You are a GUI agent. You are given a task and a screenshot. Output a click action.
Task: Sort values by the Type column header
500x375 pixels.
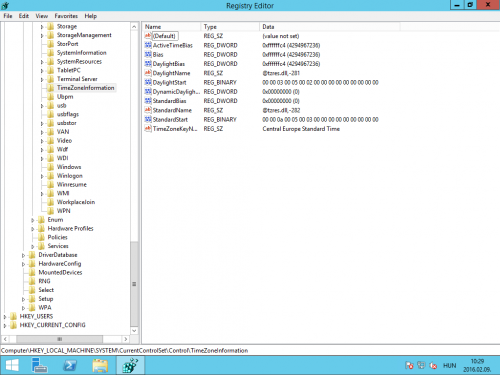(x=230, y=27)
